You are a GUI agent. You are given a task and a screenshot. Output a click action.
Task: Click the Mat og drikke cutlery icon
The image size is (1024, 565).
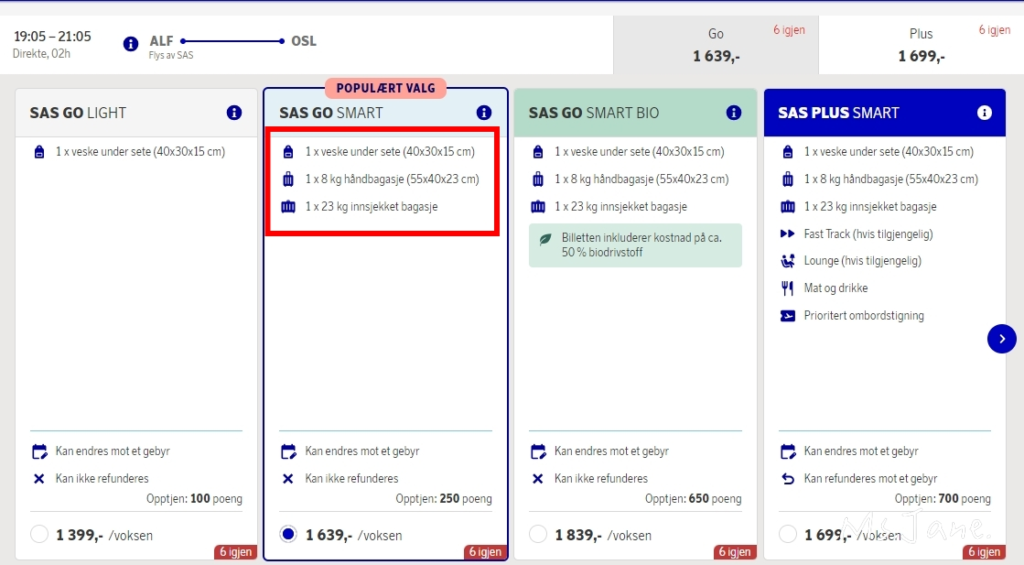[x=787, y=288]
